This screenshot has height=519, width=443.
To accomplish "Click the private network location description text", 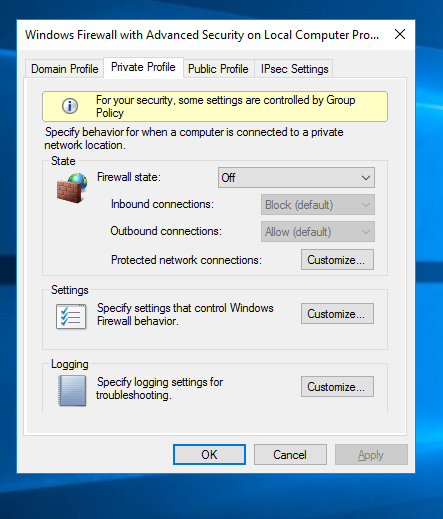I will (x=194, y=139).
